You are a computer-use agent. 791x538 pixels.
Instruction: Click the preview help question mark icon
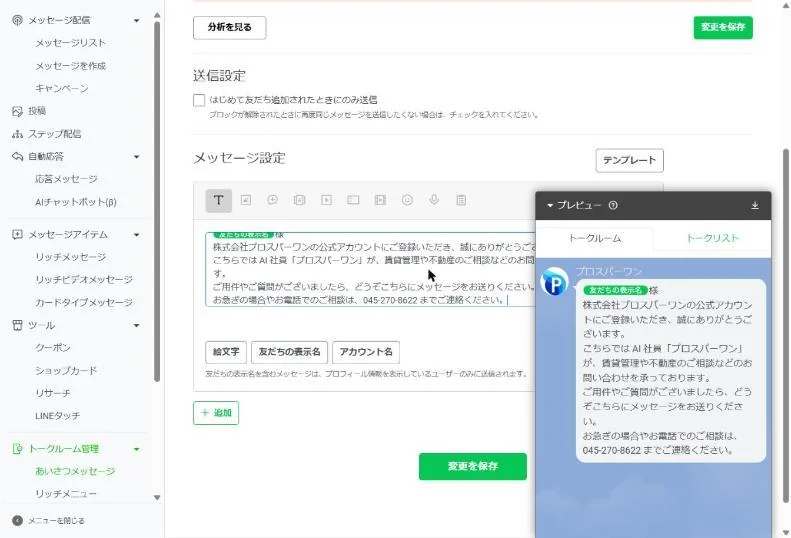click(x=613, y=205)
